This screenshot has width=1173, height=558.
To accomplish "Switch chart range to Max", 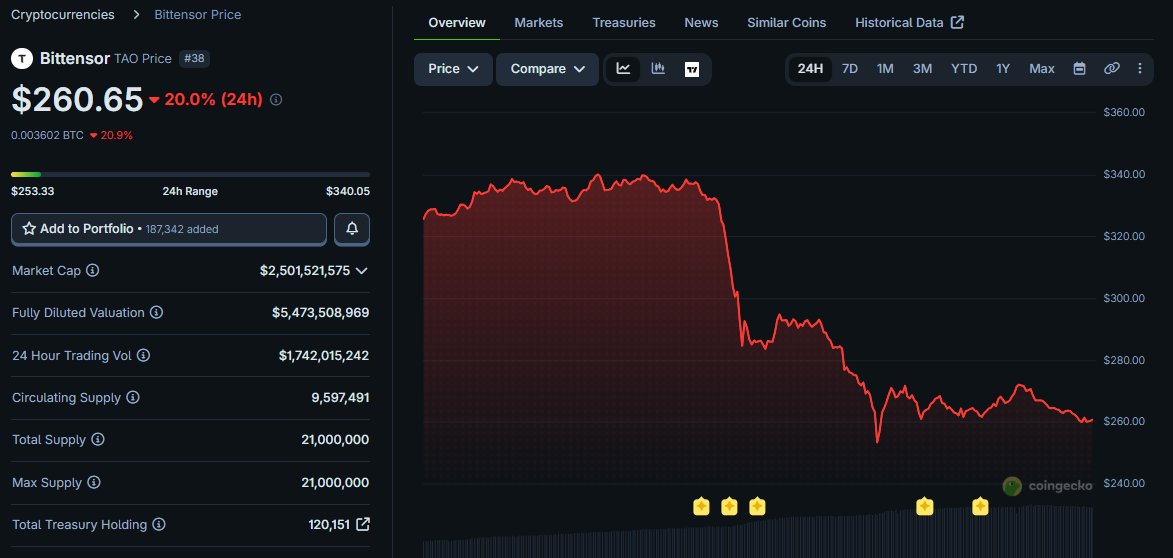I will tap(1042, 69).
